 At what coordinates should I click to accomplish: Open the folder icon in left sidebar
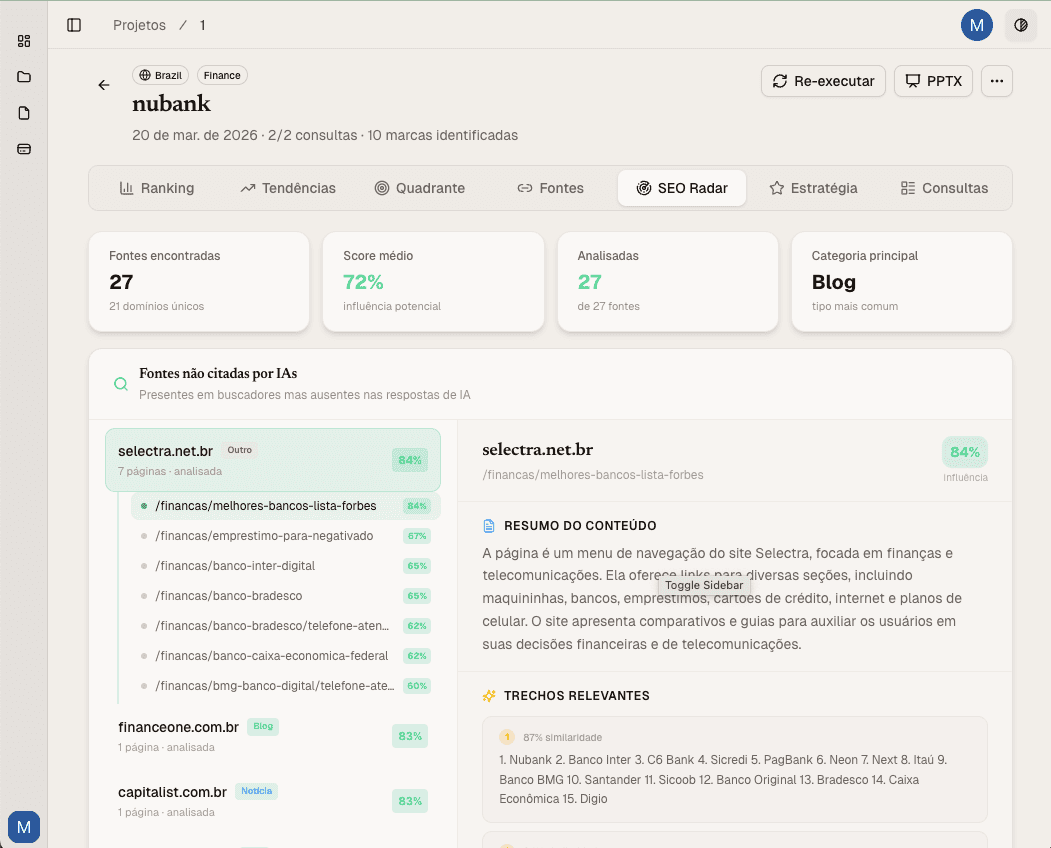pos(23,77)
